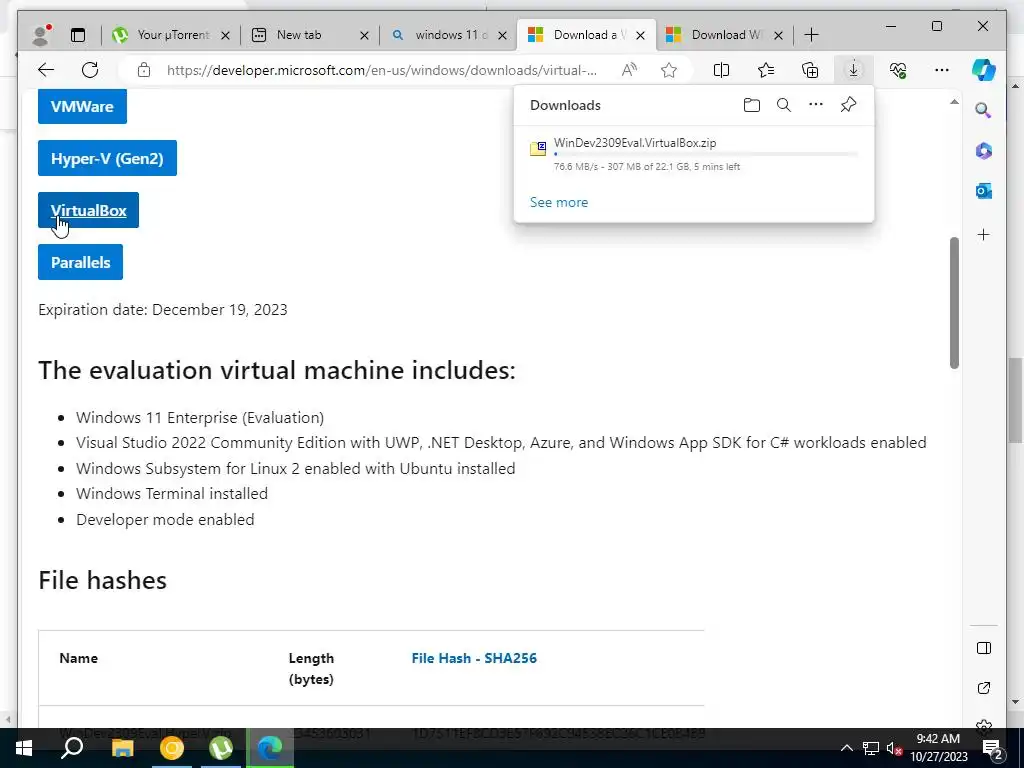Click the page vertical scrollbar thumb
The image size is (1024, 768).
(954, 303)
